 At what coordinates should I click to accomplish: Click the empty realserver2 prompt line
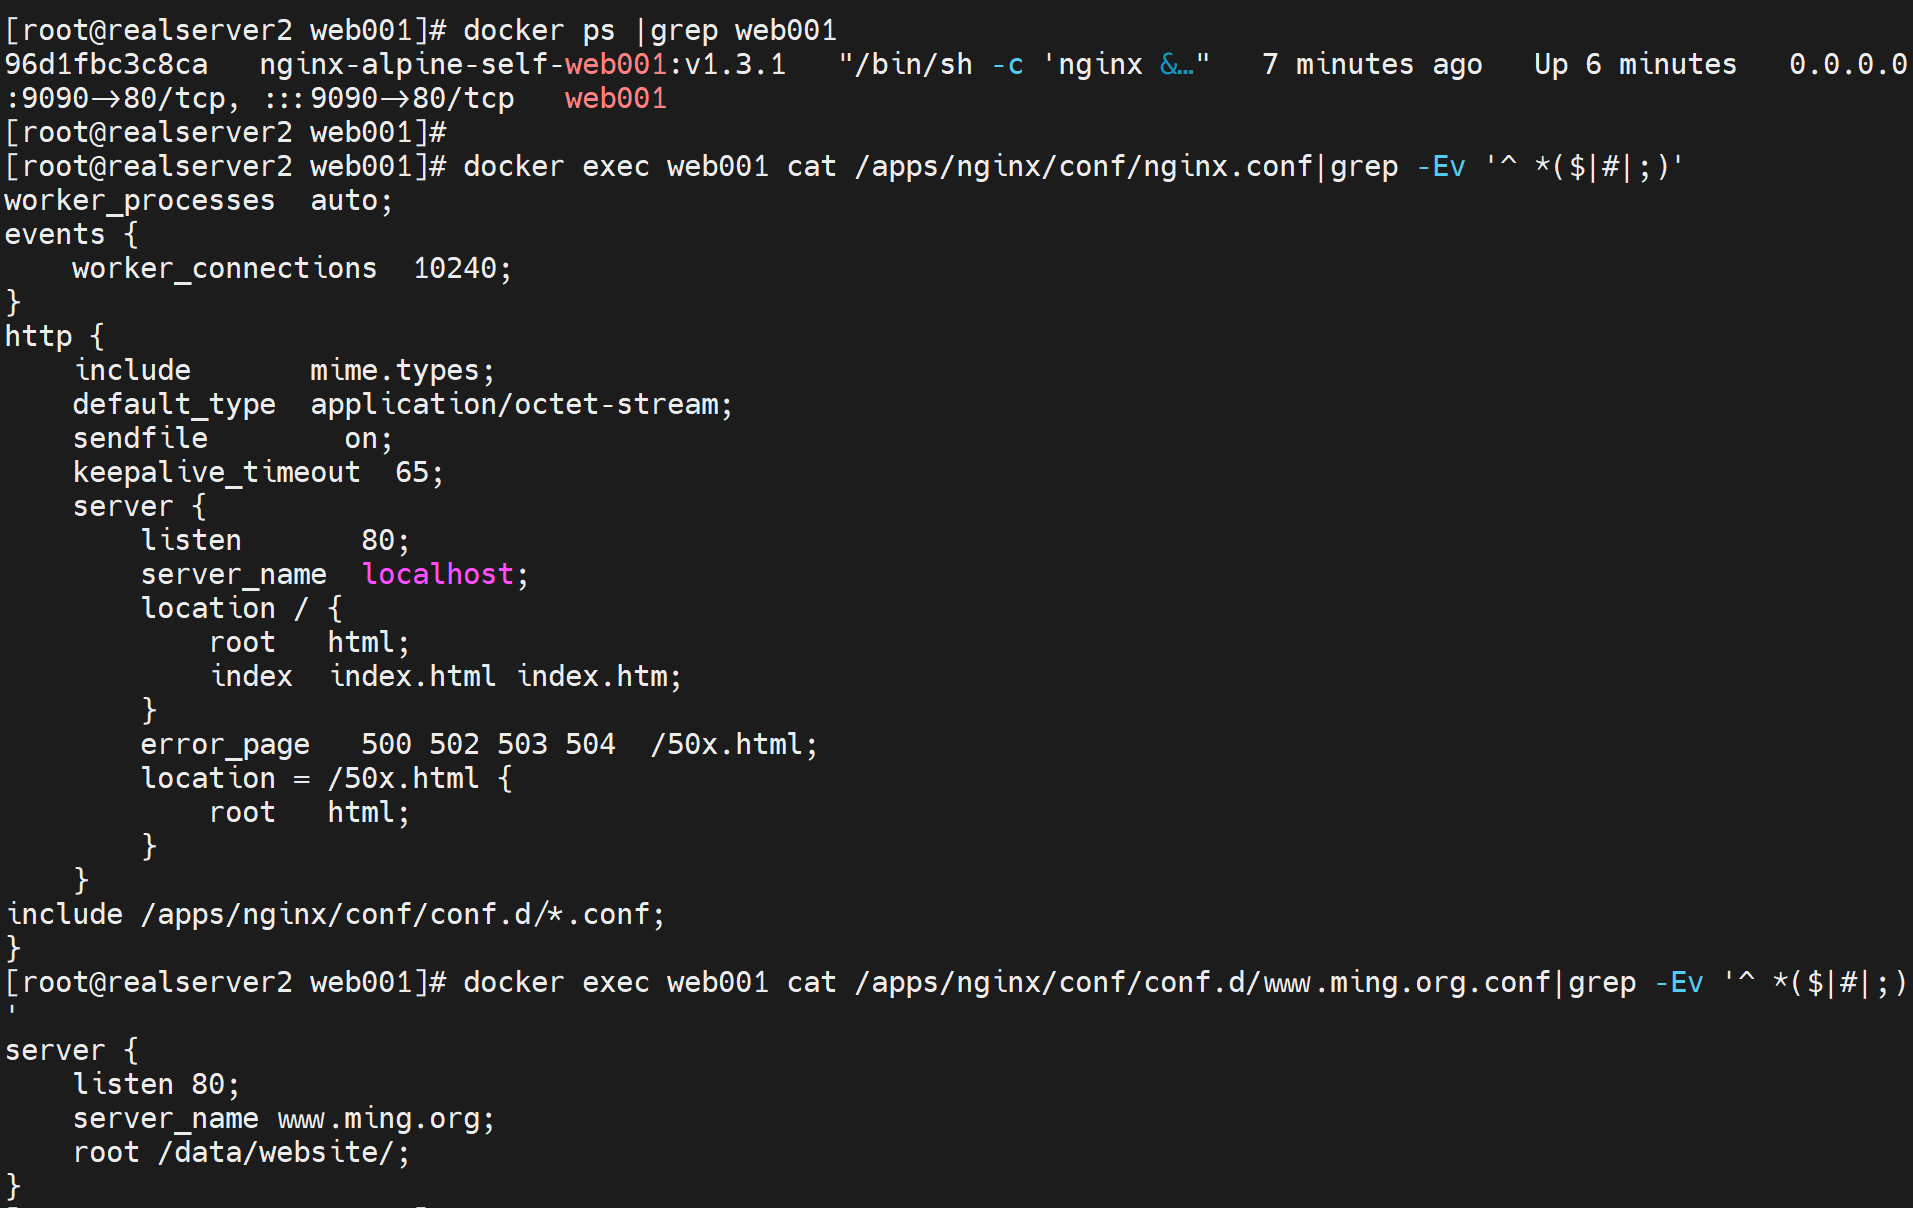[225, 133]
